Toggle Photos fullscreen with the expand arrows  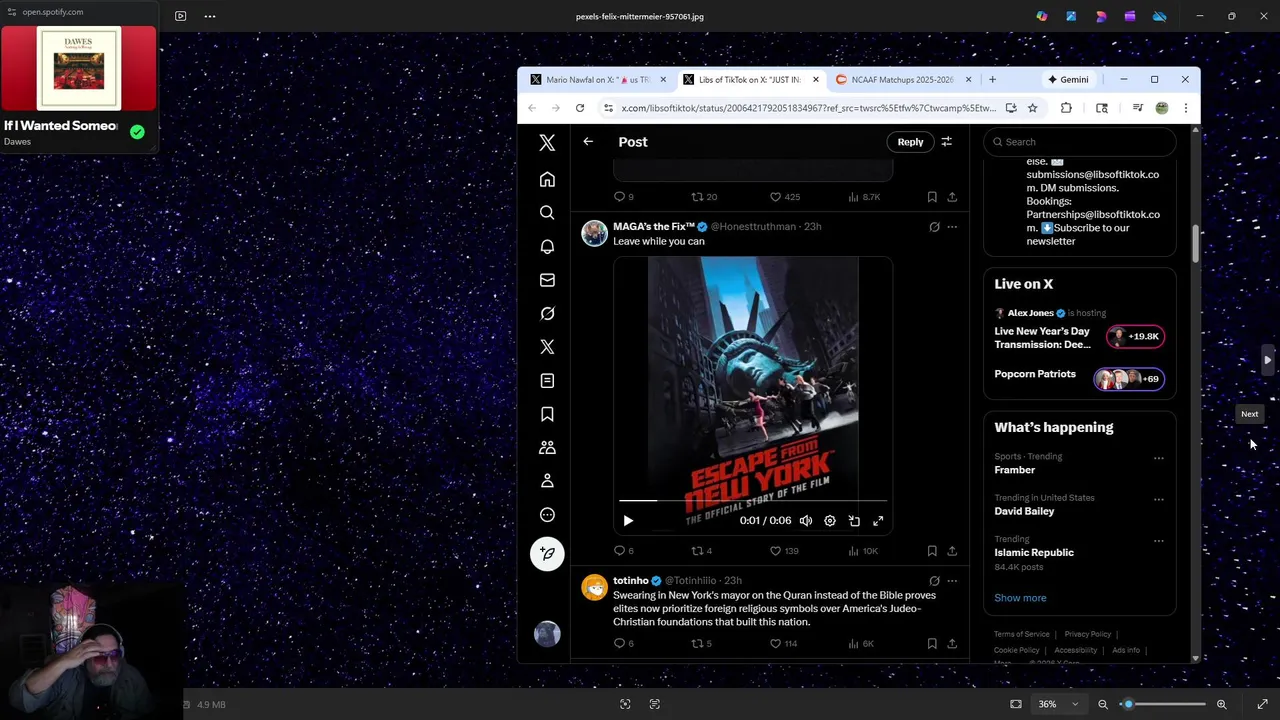[1263, 704]
